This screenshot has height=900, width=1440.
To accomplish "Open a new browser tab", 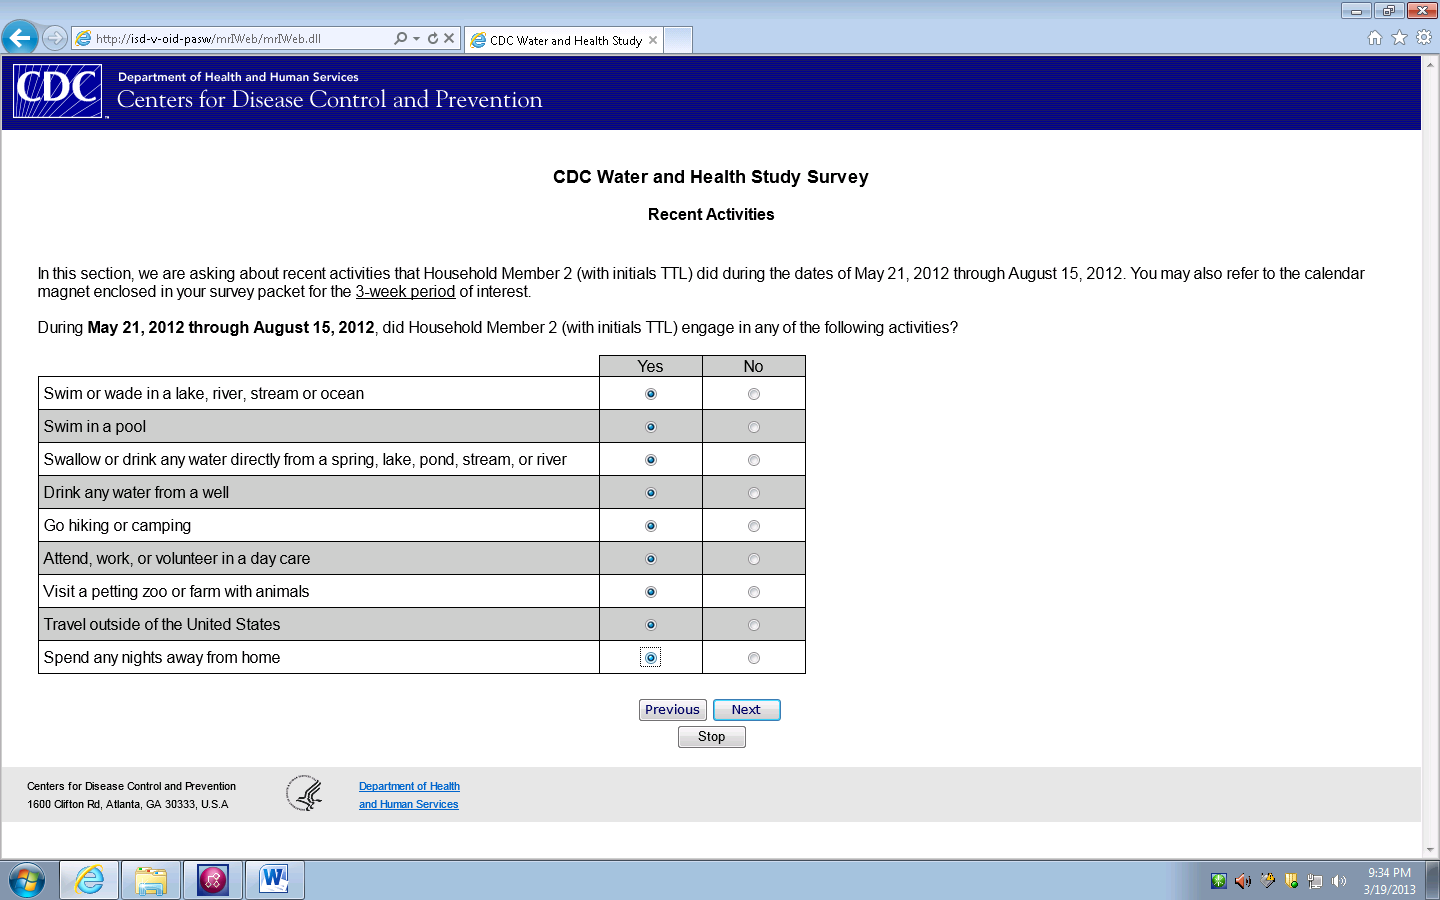I will pyautogui.click(x=678, y=40).
